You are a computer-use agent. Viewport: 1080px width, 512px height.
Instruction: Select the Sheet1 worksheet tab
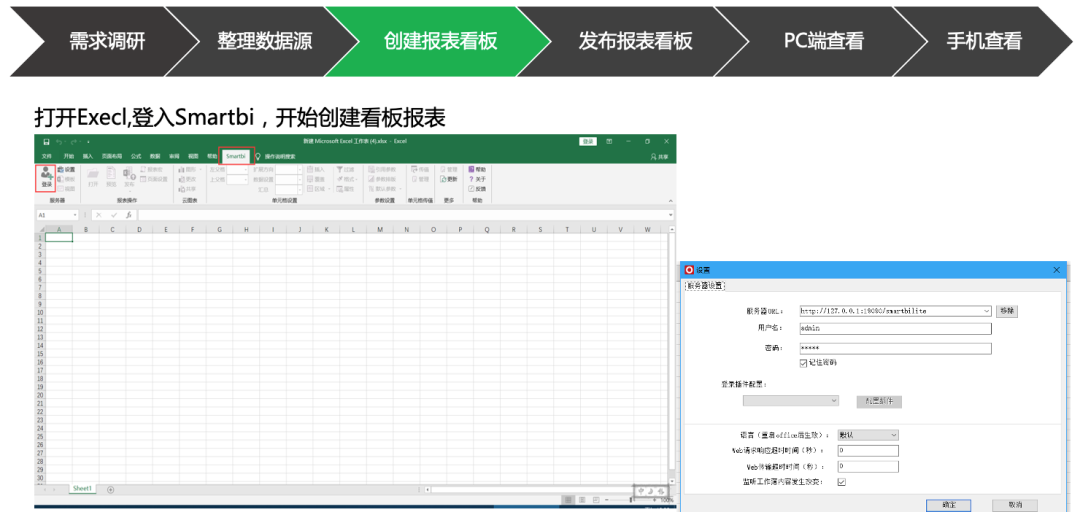[83, 488]
